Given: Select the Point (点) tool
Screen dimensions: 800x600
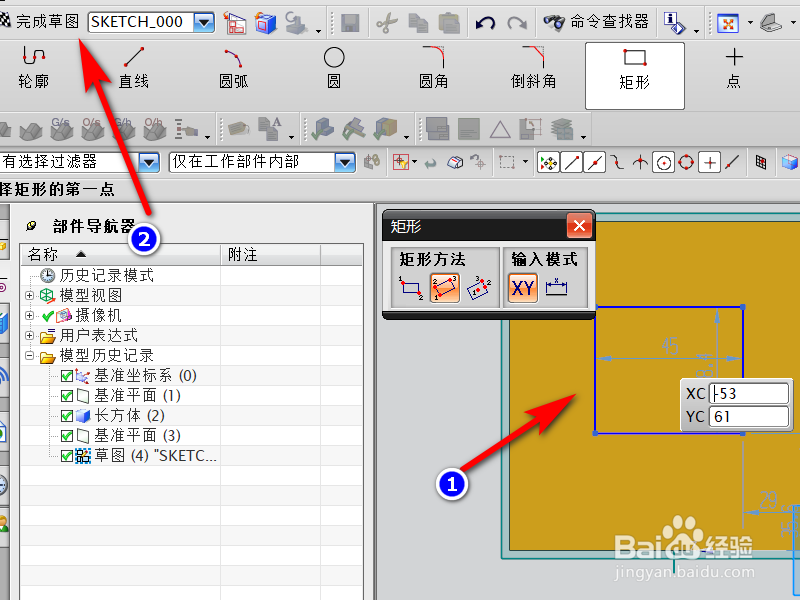Looking at the screenshot, I should point(734,68).
